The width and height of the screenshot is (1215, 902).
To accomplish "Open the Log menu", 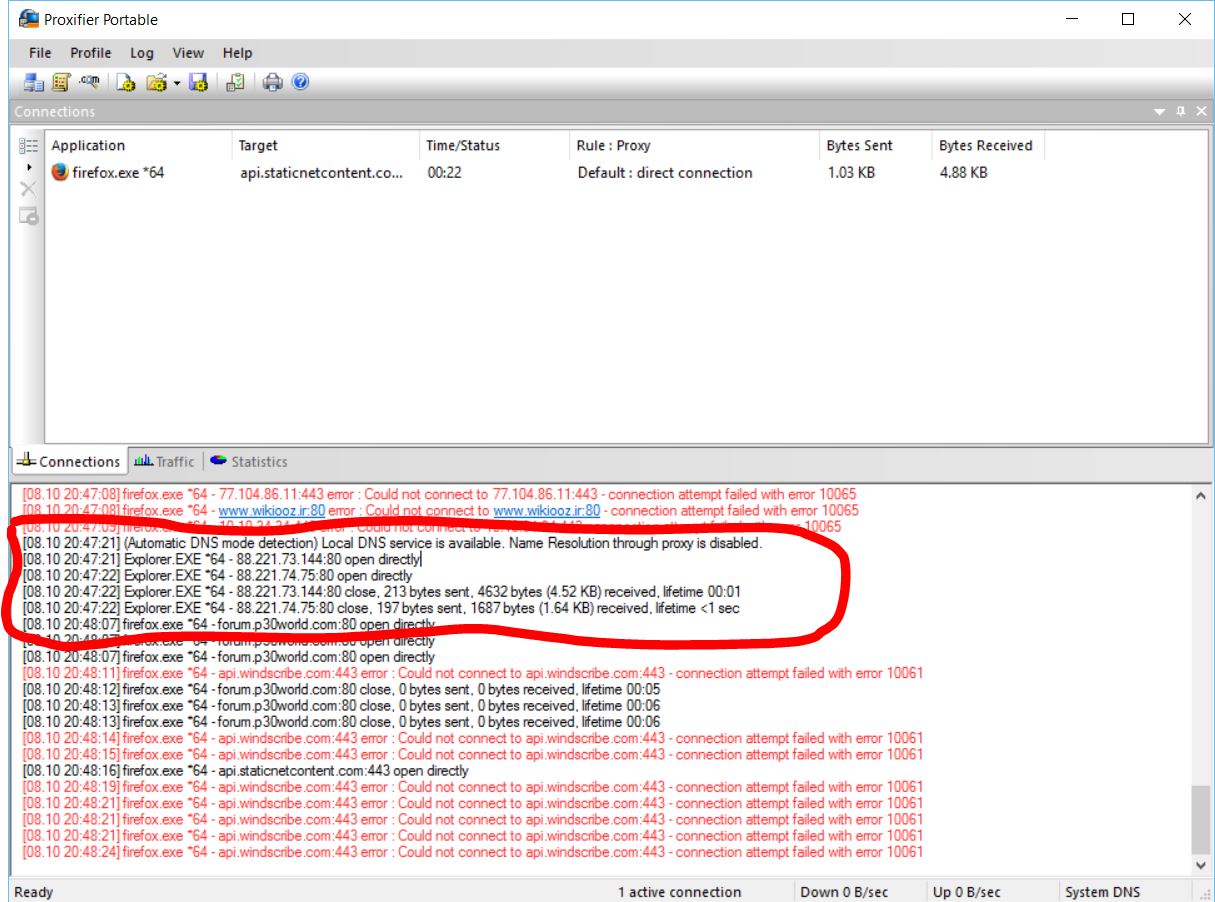I will click(142, 53).
